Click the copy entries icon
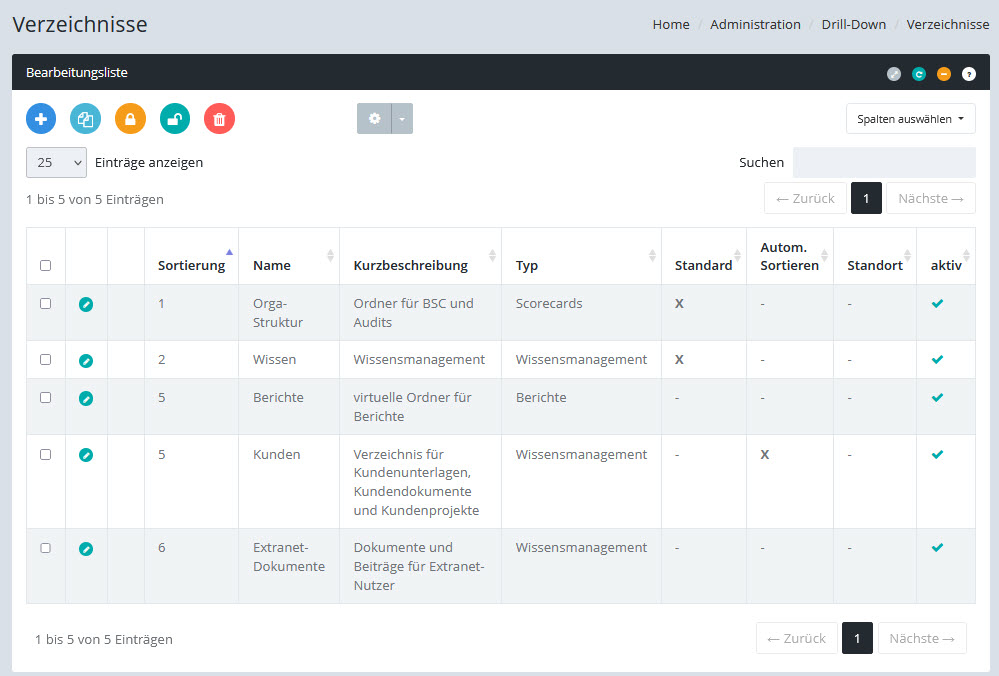This screenshot has width=999, height=676. (85, 119)
